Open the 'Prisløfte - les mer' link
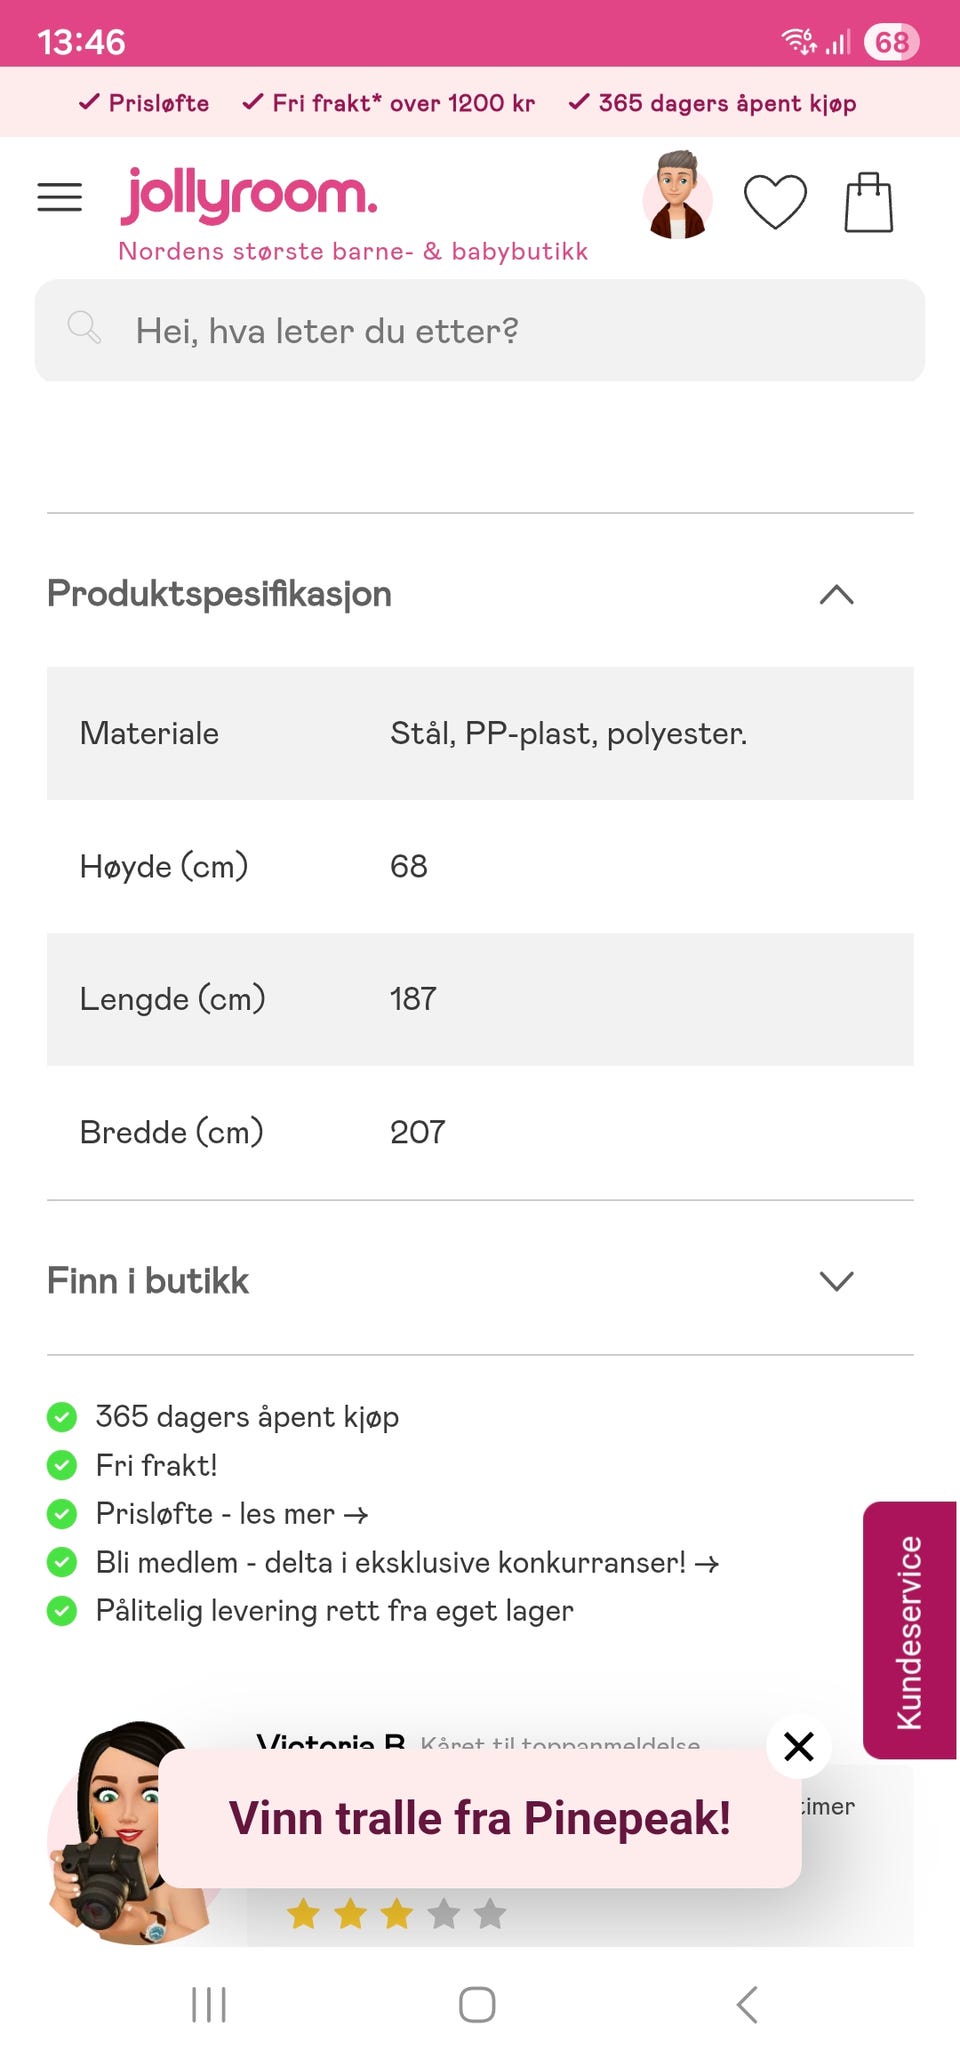Viewport: 960px width, 2059px height. pos(232,1514)
